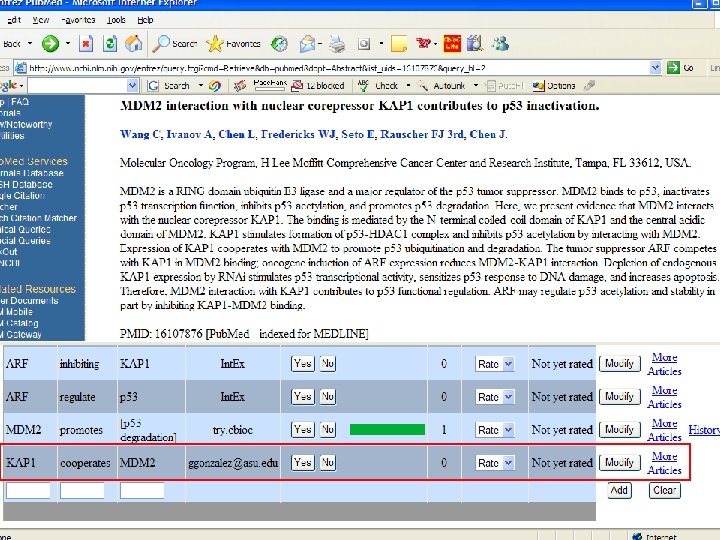Click Google toolbar Search button
The image size is (720, 540).
(x=169, y=85)
